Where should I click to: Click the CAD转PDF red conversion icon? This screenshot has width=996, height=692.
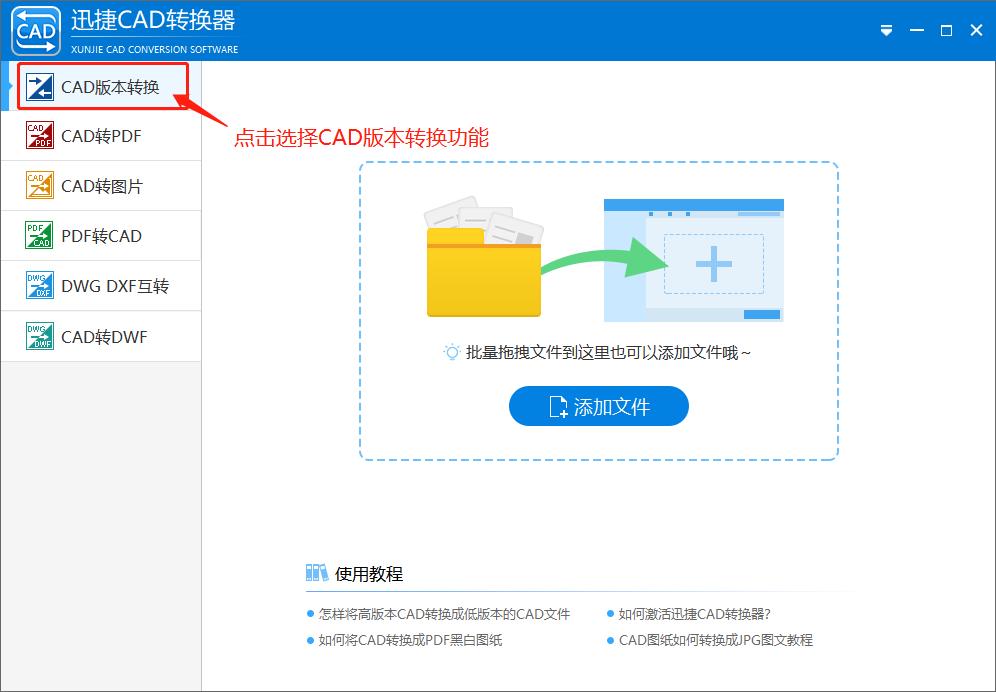coord(38,136)
